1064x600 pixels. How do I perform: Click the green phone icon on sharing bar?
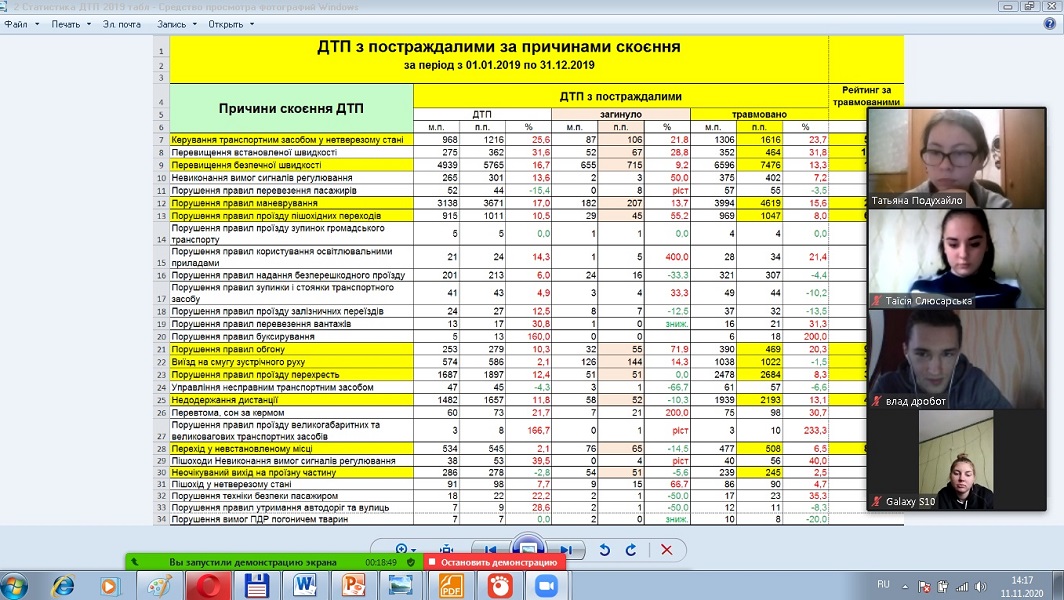click(x=134, y=563)
